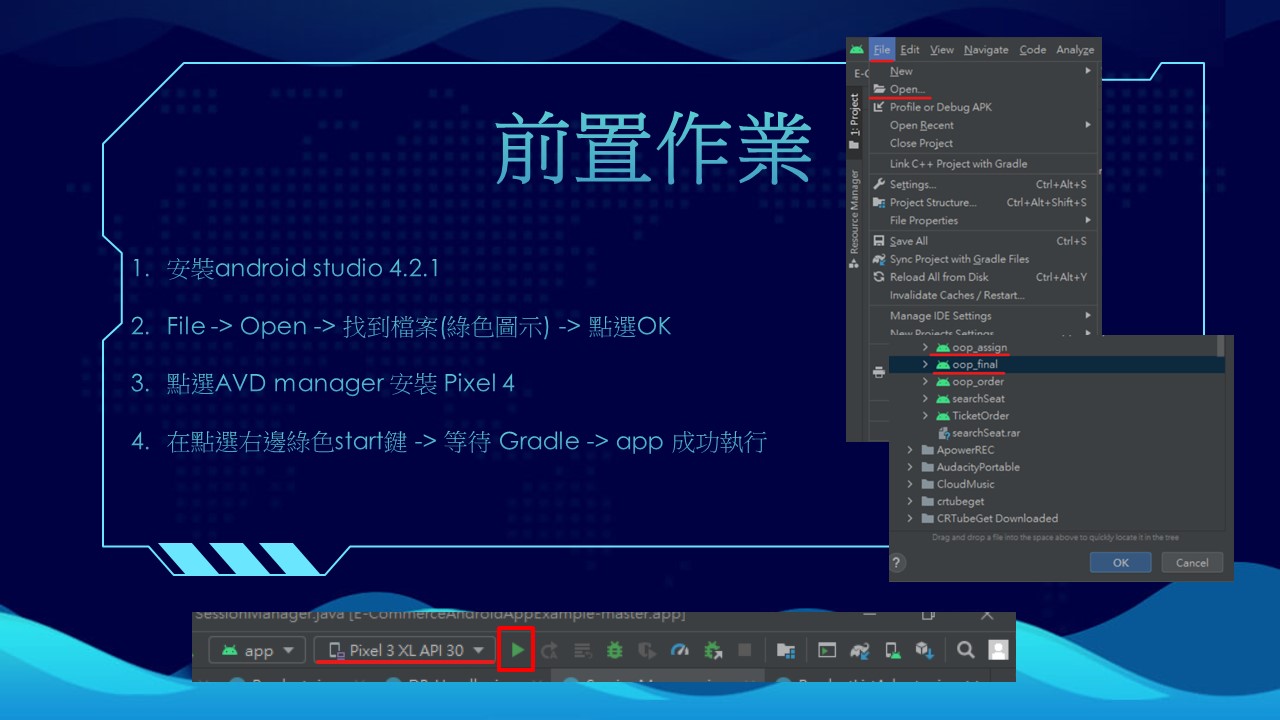Expand the oop_final folder chevron
1280x720 pixels.
pos(926,365)
